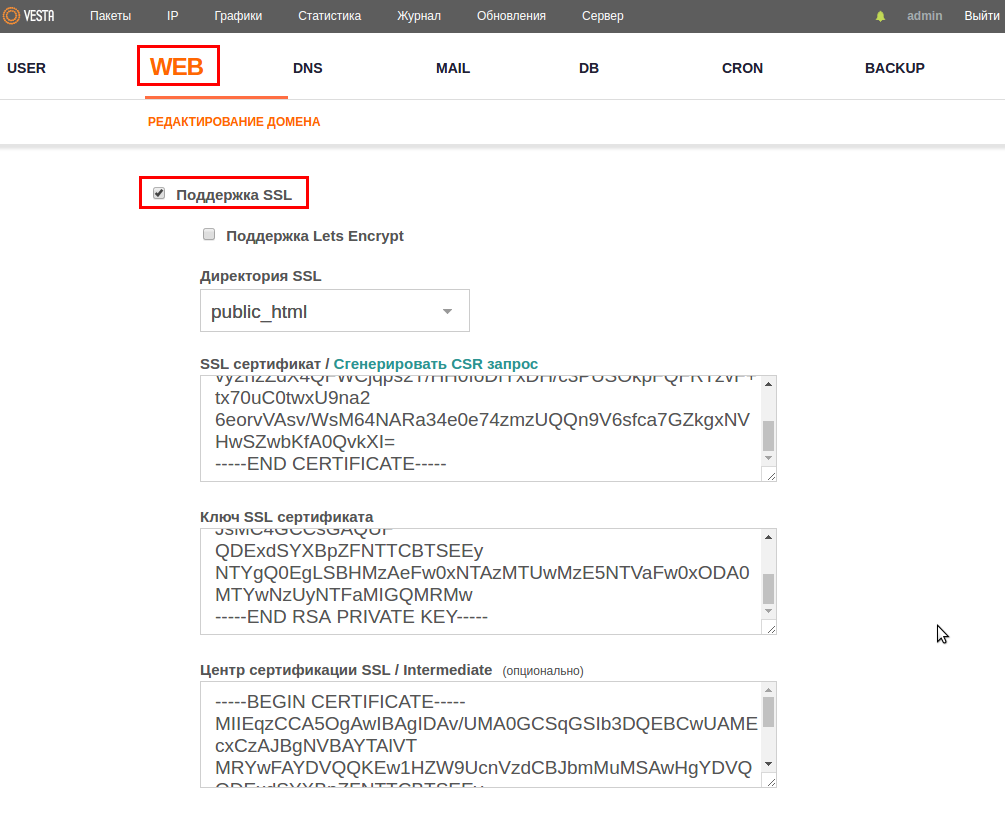This screenshot has height=833, width=1005.
Task: Open Пакеты in the top menu
Action: tap(110, 16)
